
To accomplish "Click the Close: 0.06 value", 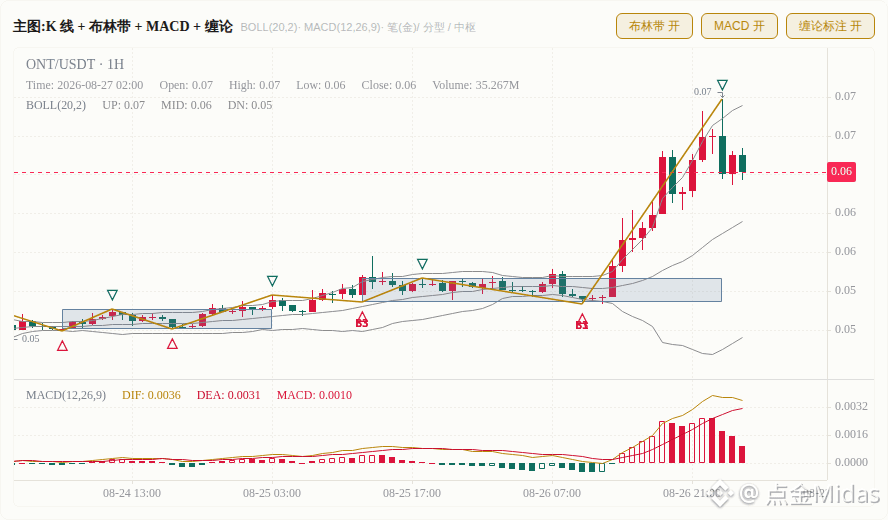I will tap(388, 85).
